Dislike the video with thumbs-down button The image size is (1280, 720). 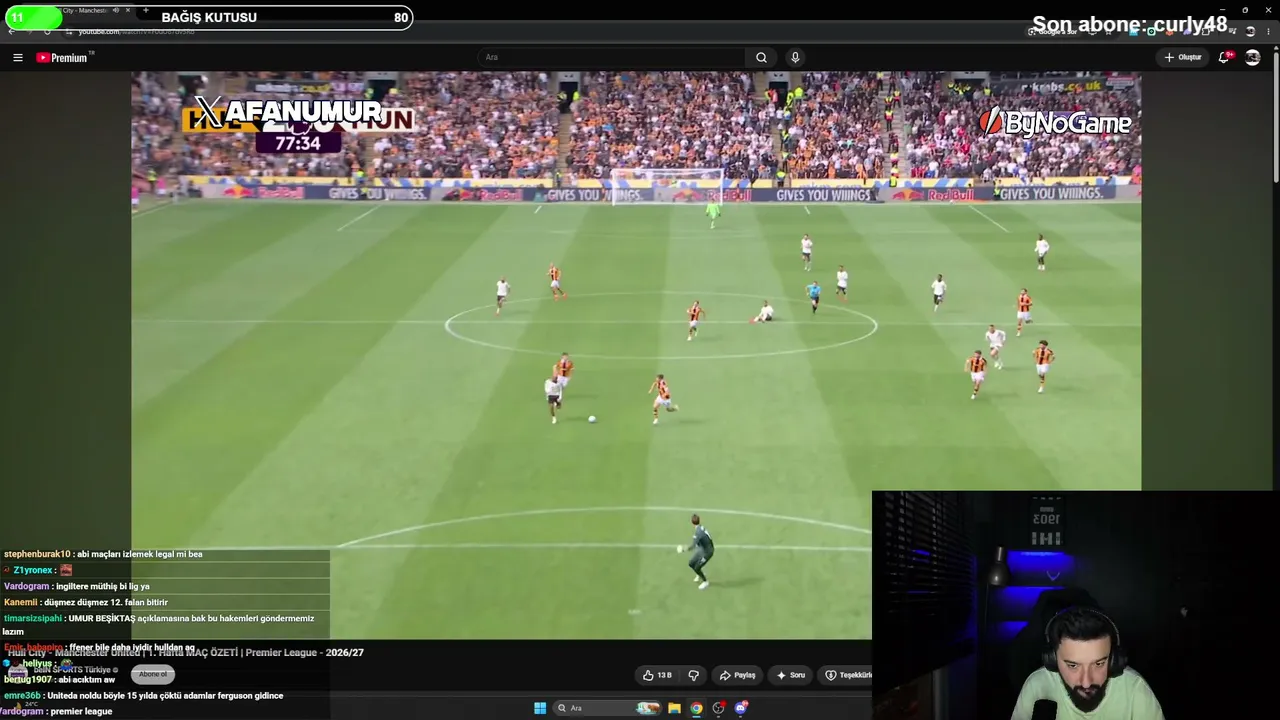coord(693,675)
